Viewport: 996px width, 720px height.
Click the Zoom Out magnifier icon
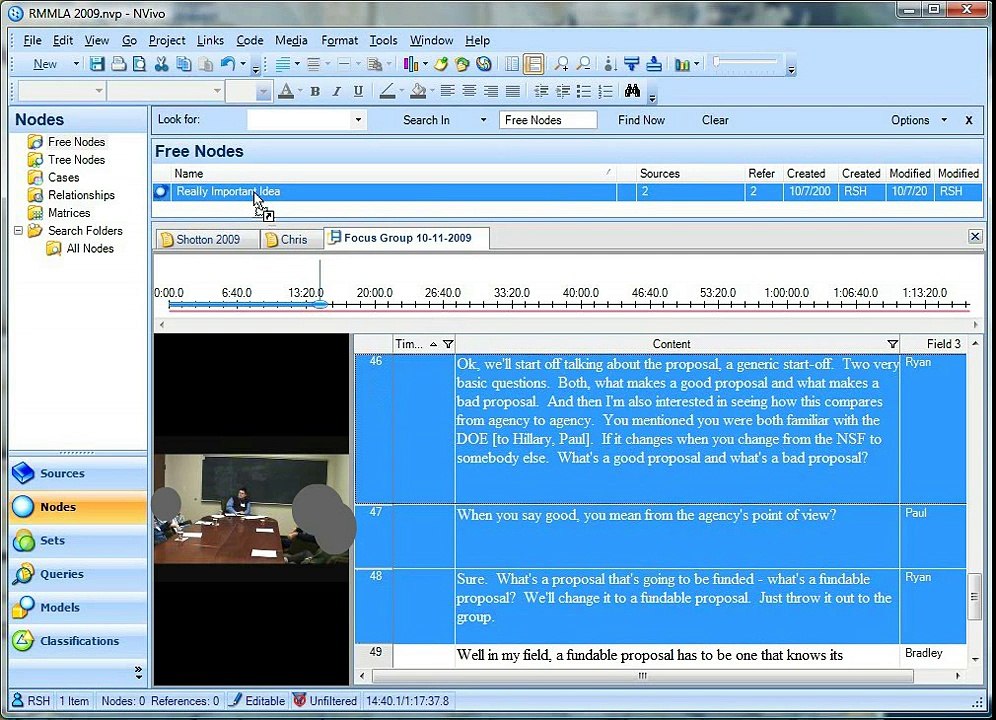click(583, 64)
